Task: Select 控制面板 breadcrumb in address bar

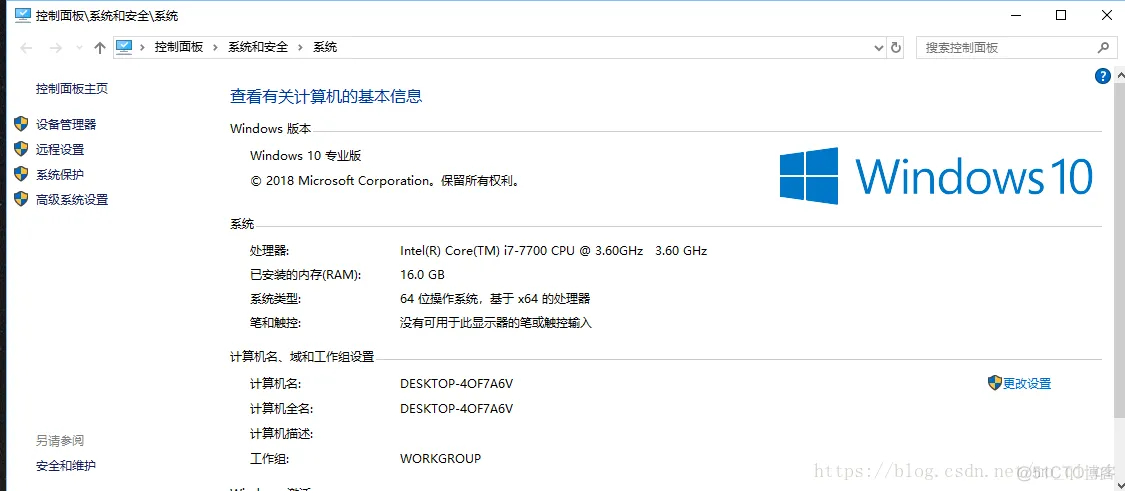Action: (179, 47)
